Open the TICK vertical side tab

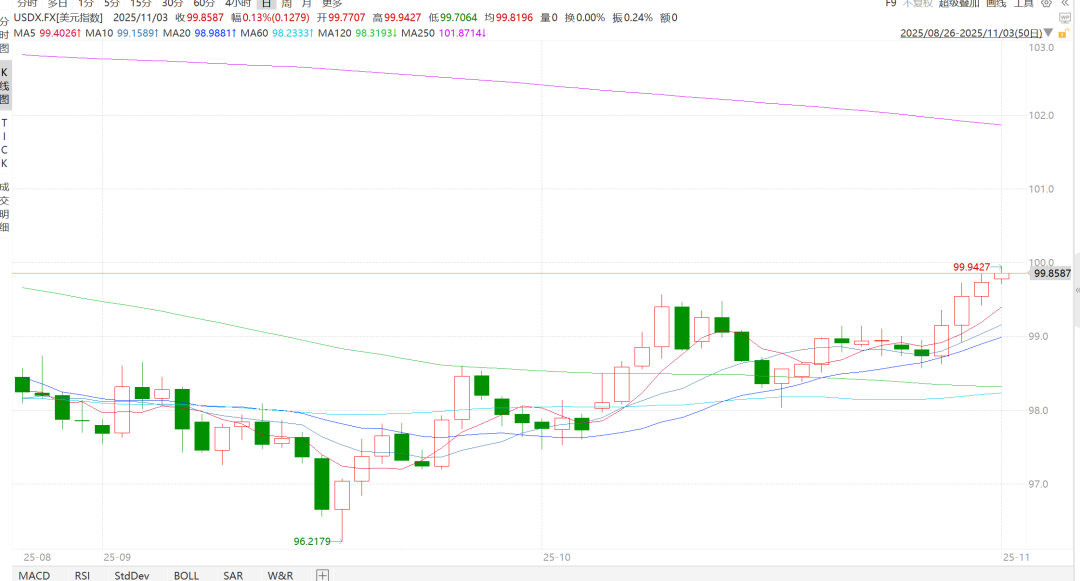pyautogui.click(x=4, y=143)
